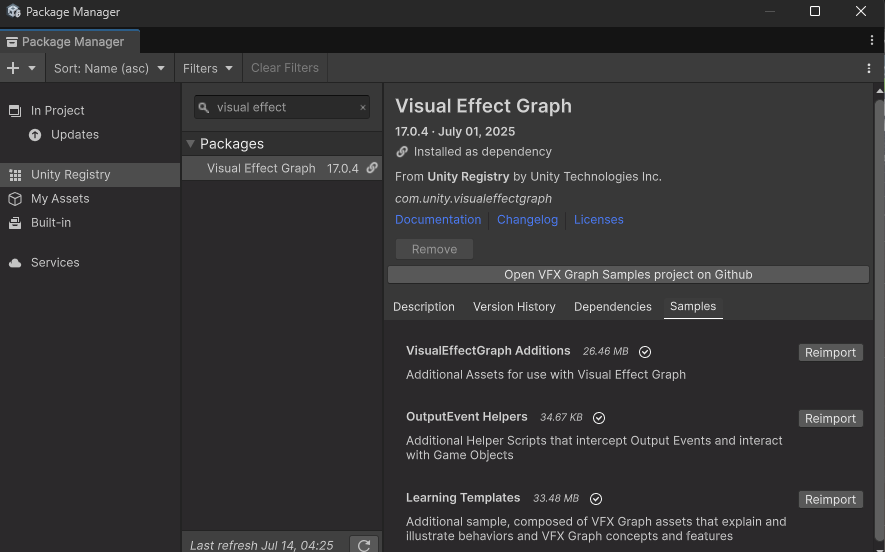Open the toolbar more options menu
This screenshot has height=552, width=885.
[869, 68]
